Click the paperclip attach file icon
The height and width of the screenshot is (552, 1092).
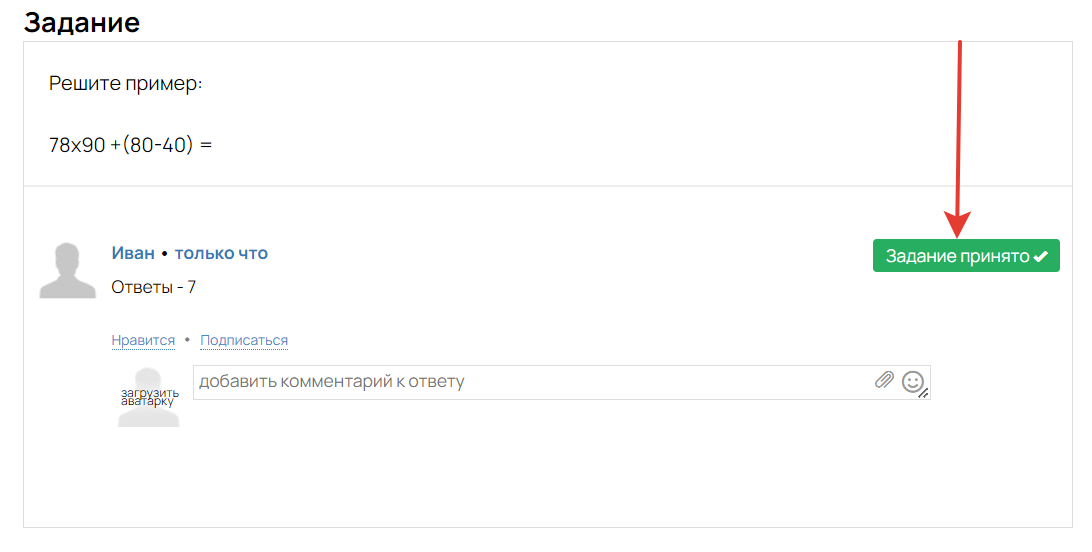884,380
